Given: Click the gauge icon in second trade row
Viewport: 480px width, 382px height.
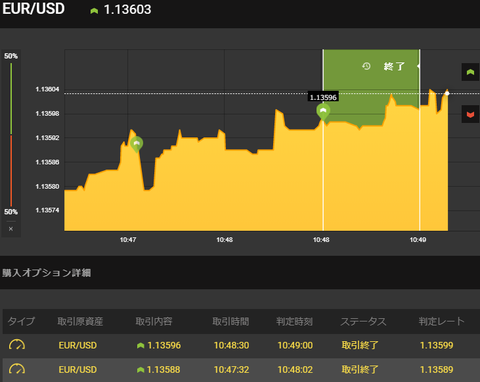Looking at the screenshot, I should pyautogui.click(x=17, y=369).
